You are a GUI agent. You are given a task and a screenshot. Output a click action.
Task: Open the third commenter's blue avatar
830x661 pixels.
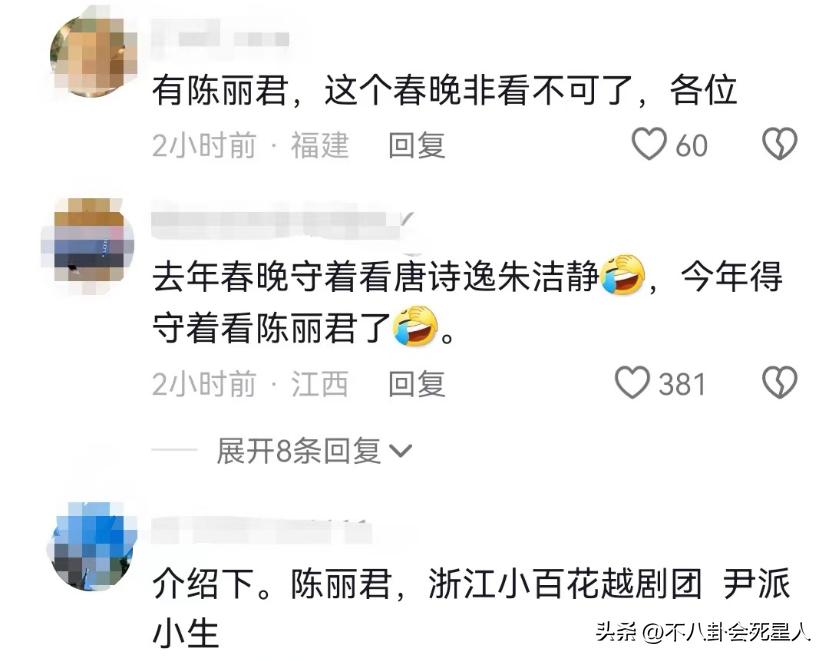point(93,545)
